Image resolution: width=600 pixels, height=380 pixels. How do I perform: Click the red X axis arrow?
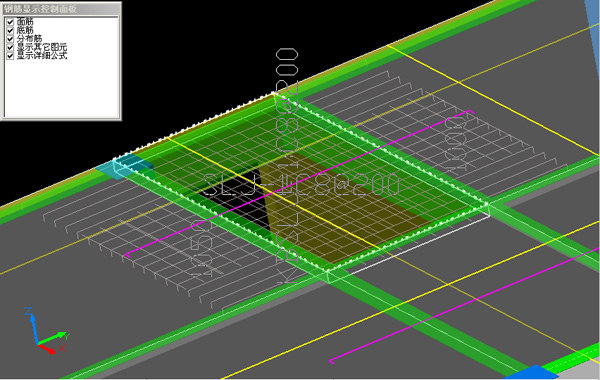point(49,349)
